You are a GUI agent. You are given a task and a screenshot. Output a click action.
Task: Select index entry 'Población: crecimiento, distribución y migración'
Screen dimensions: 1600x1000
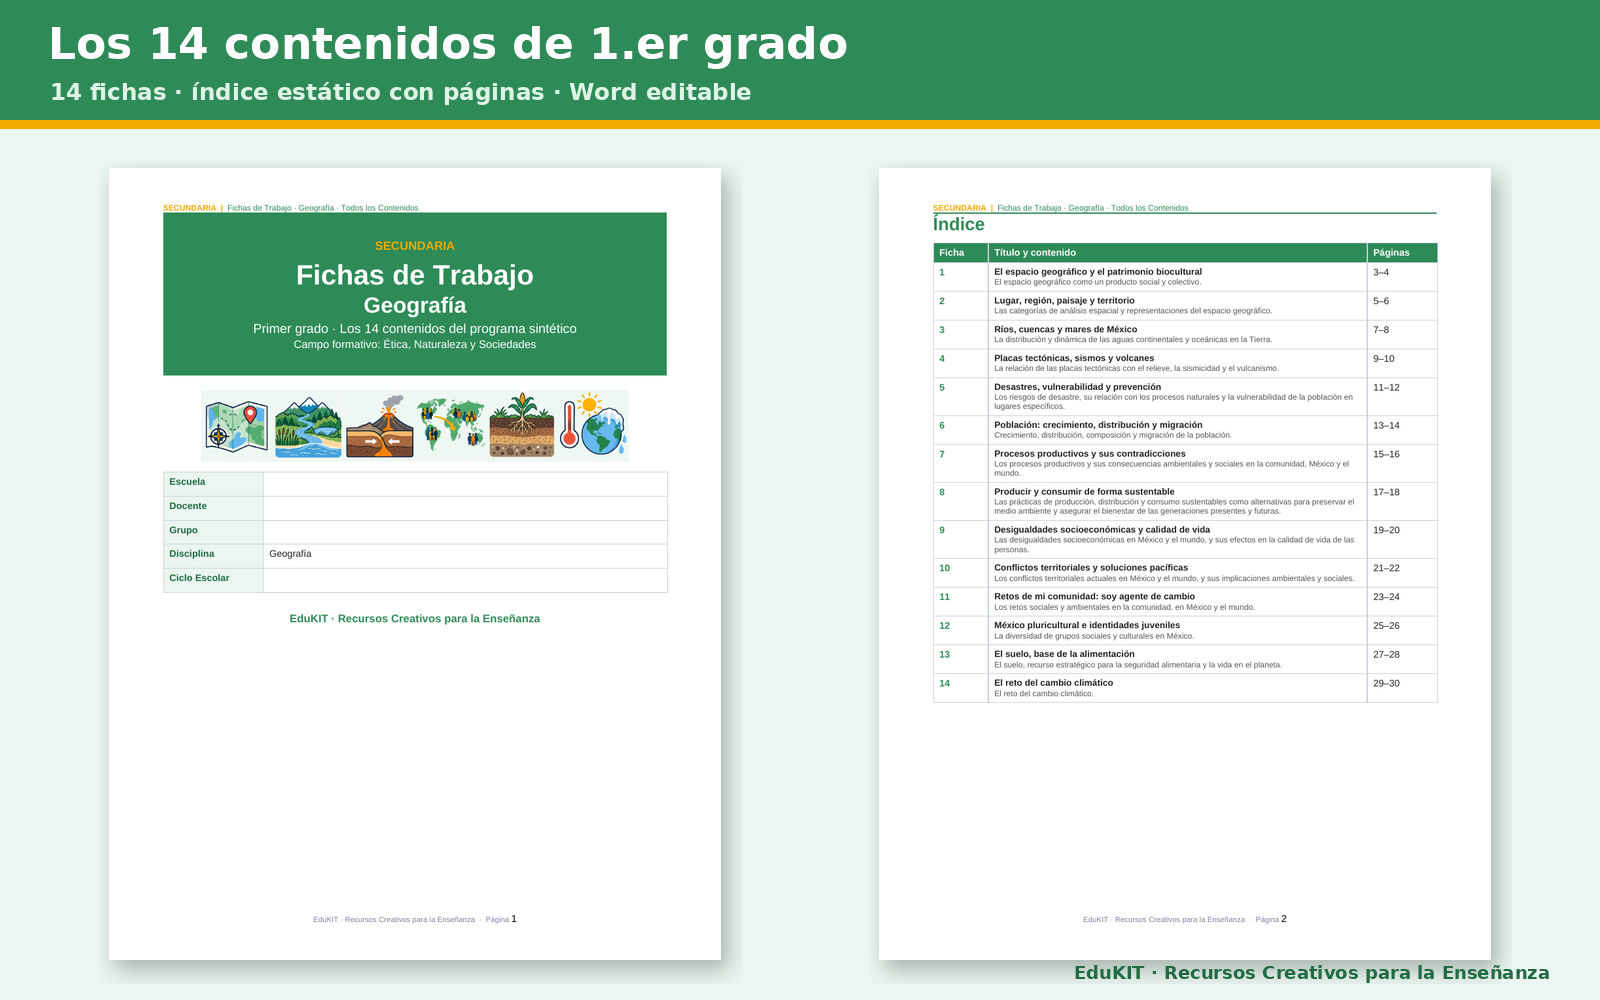click(1098, 425)
